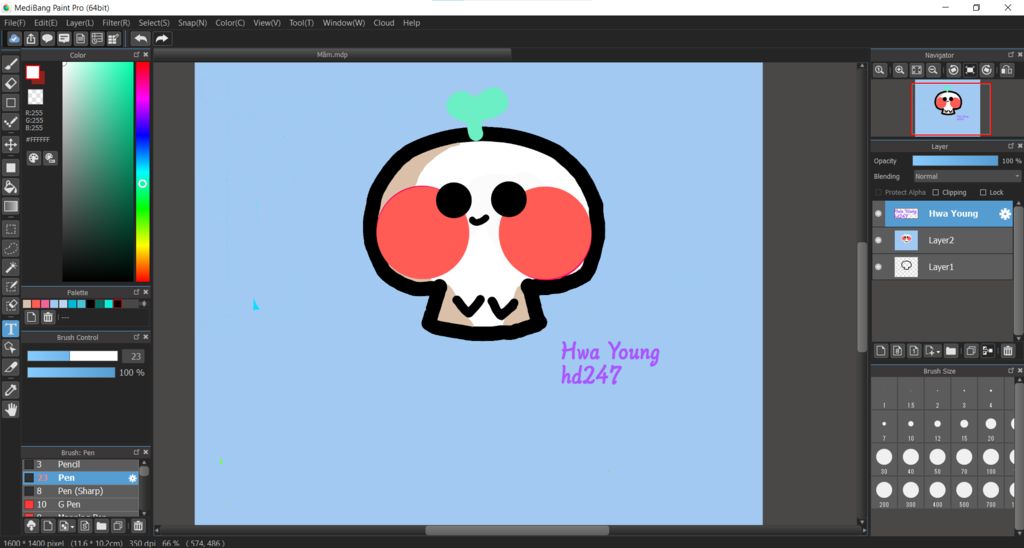Viewport: 1024px width, 548px height.
Task: Choose the rectangular Select tool
Action: [10, 229]
